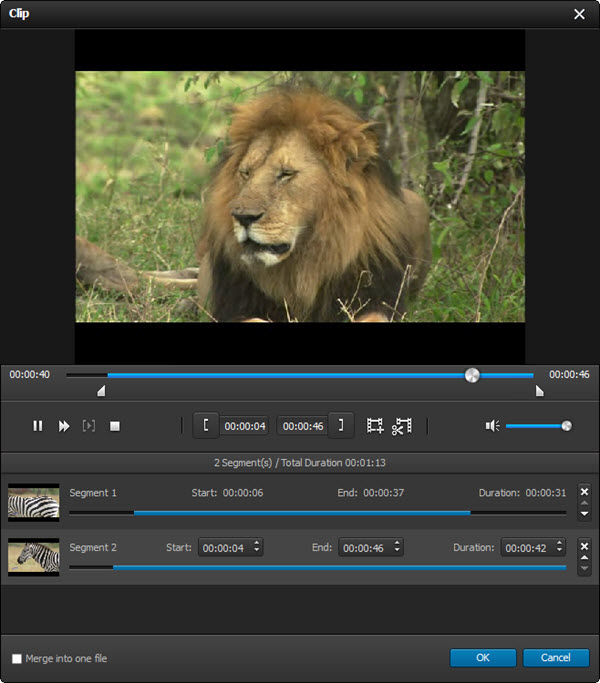
Task: Delete Segment 2
Action: click(584, 546)
